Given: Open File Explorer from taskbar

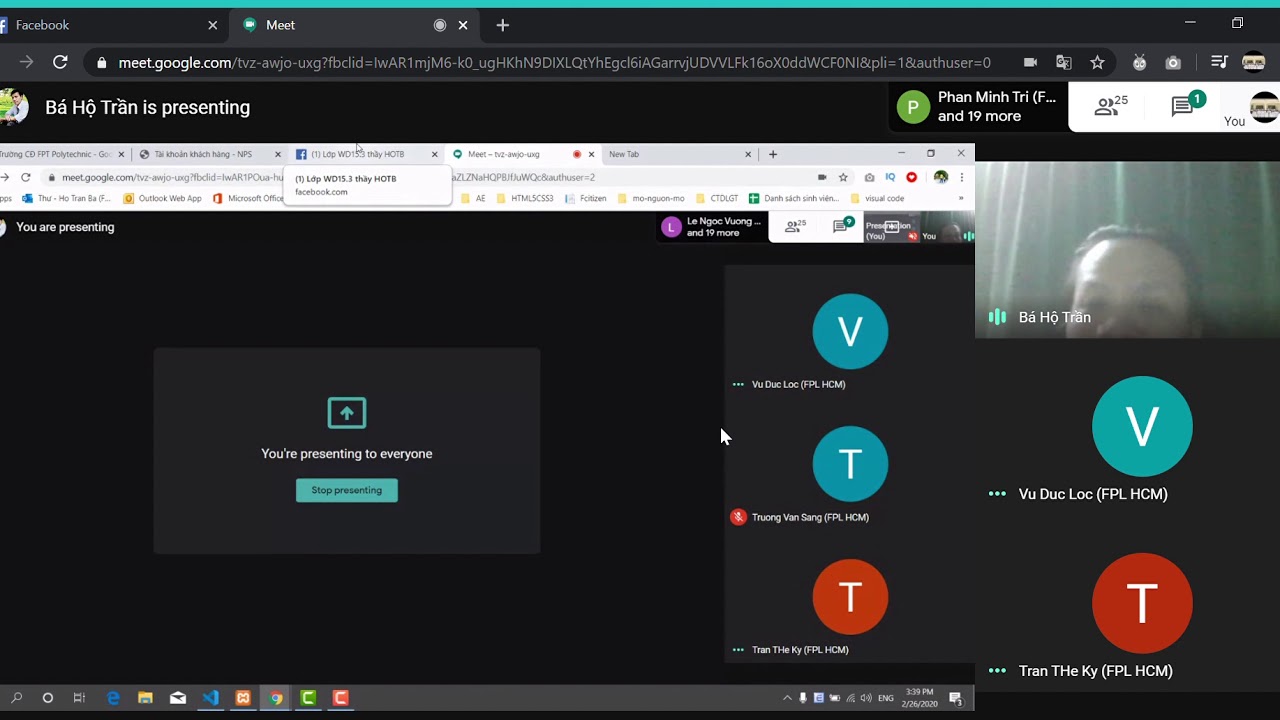Looking at the screenshot, I should coord(145,698).
